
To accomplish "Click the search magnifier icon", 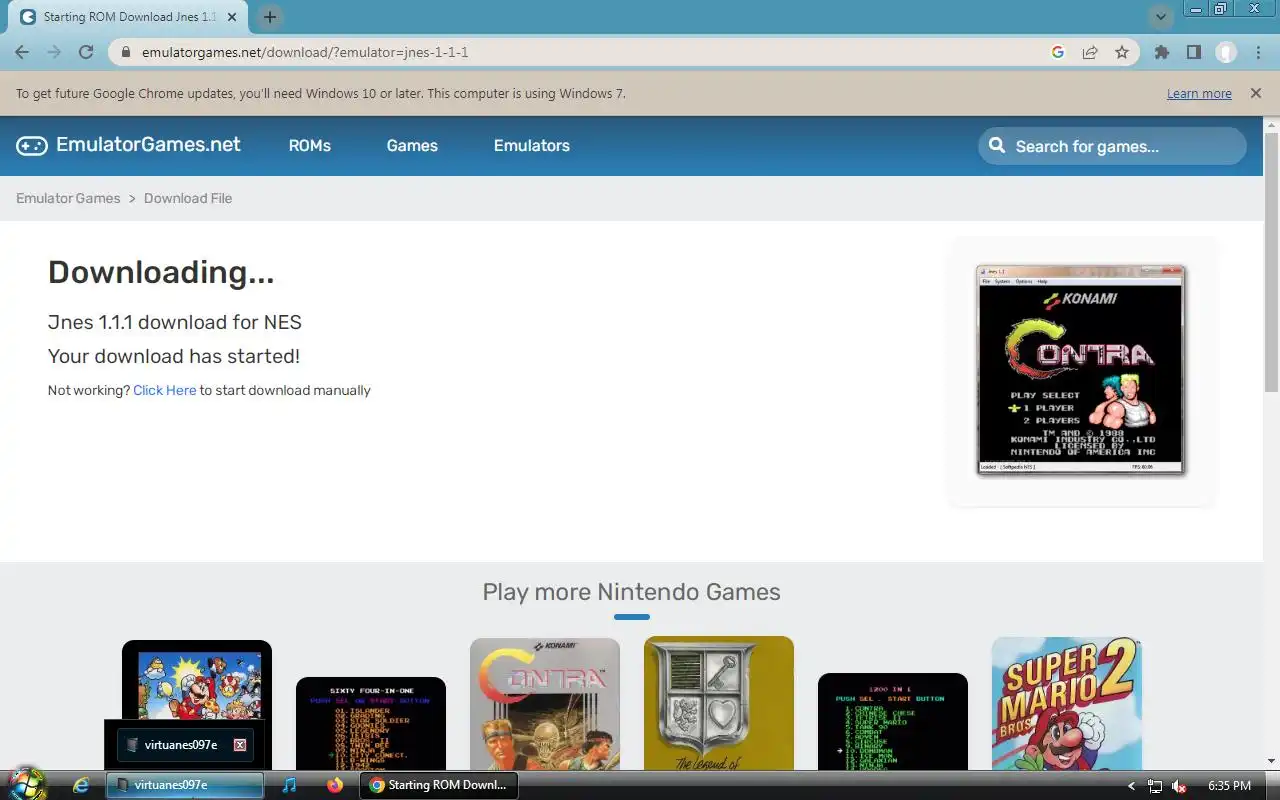I will pyautogui.click(x=996, y=146).
